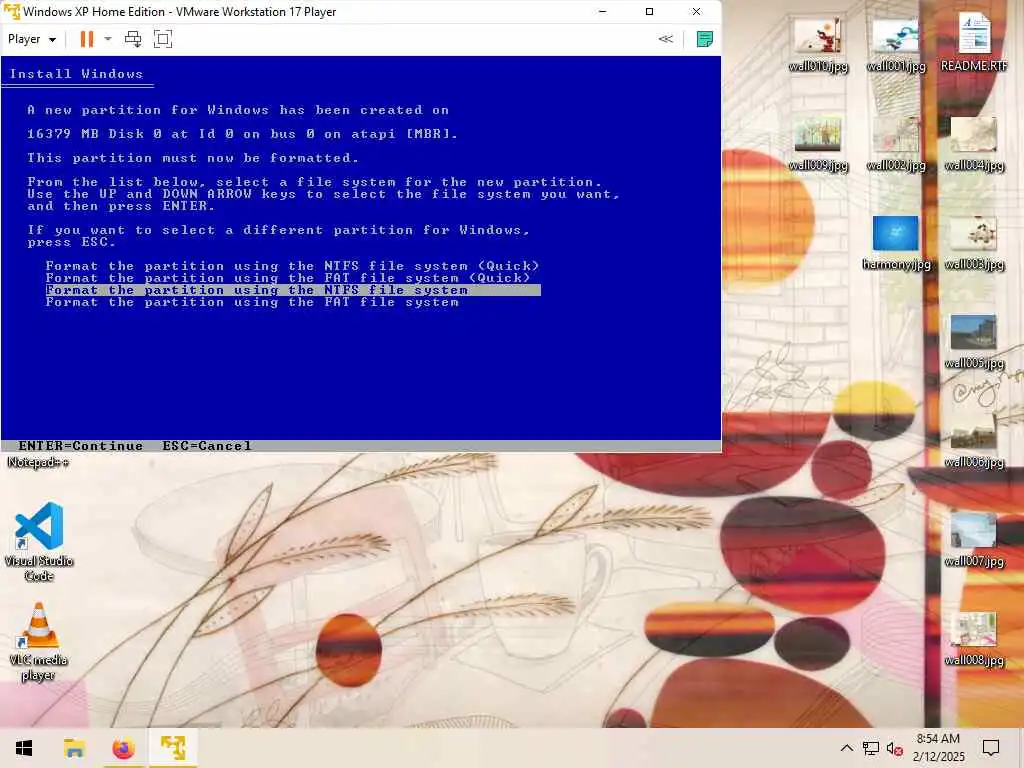Enter full screen mode icon in VMware

click(163, 39)
